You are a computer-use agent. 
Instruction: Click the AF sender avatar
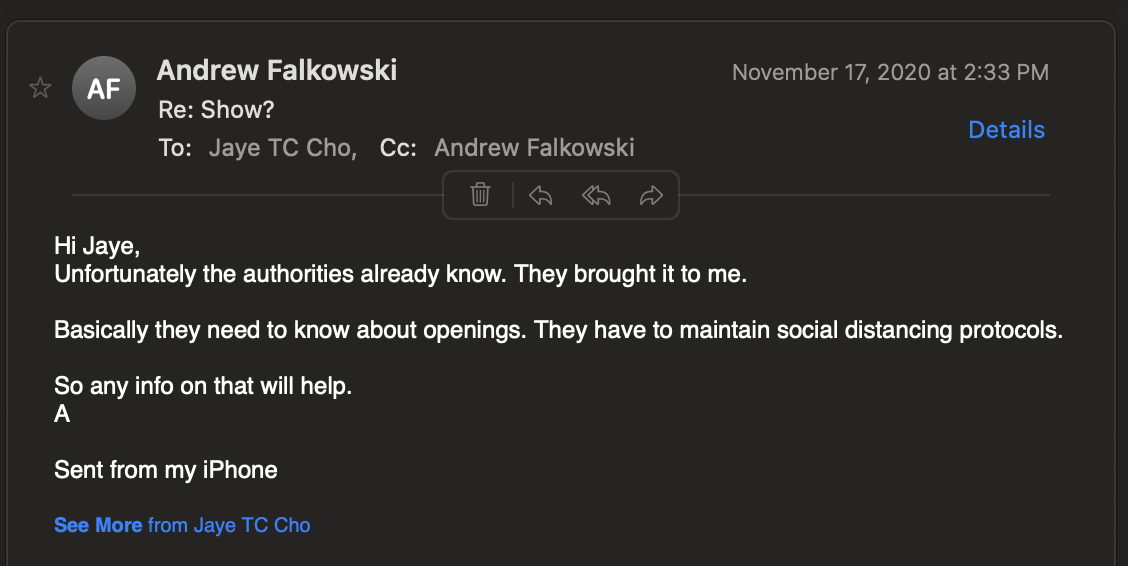pyautogui.click(x=104, y=89)
